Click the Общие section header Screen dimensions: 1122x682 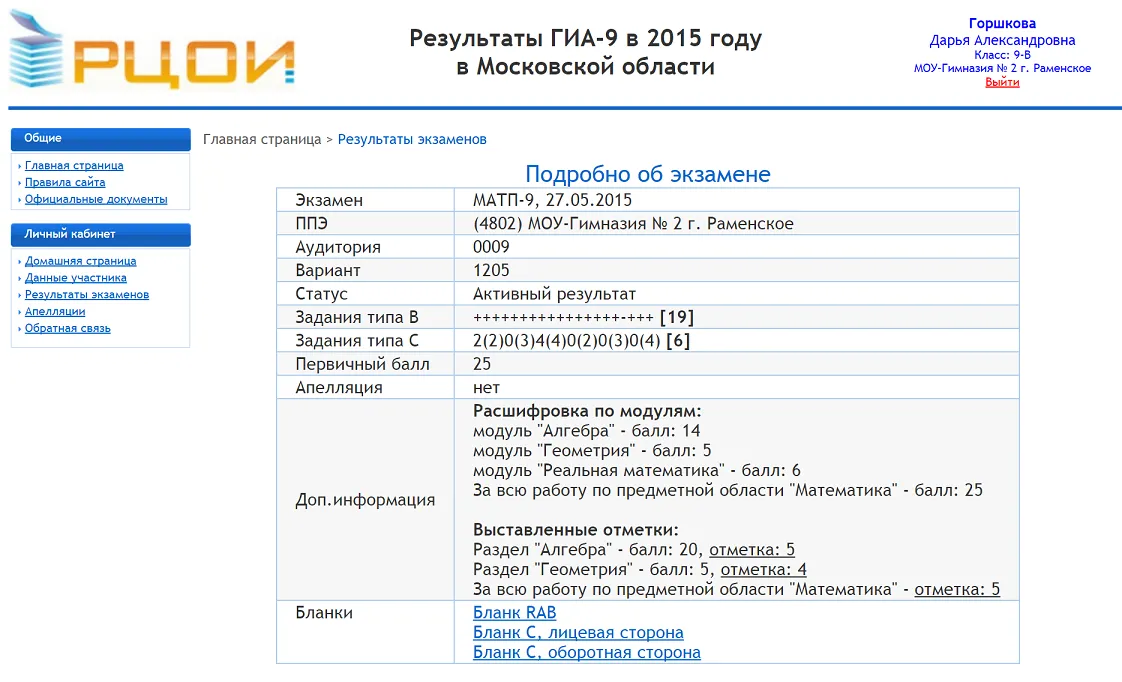pos(101,139)
